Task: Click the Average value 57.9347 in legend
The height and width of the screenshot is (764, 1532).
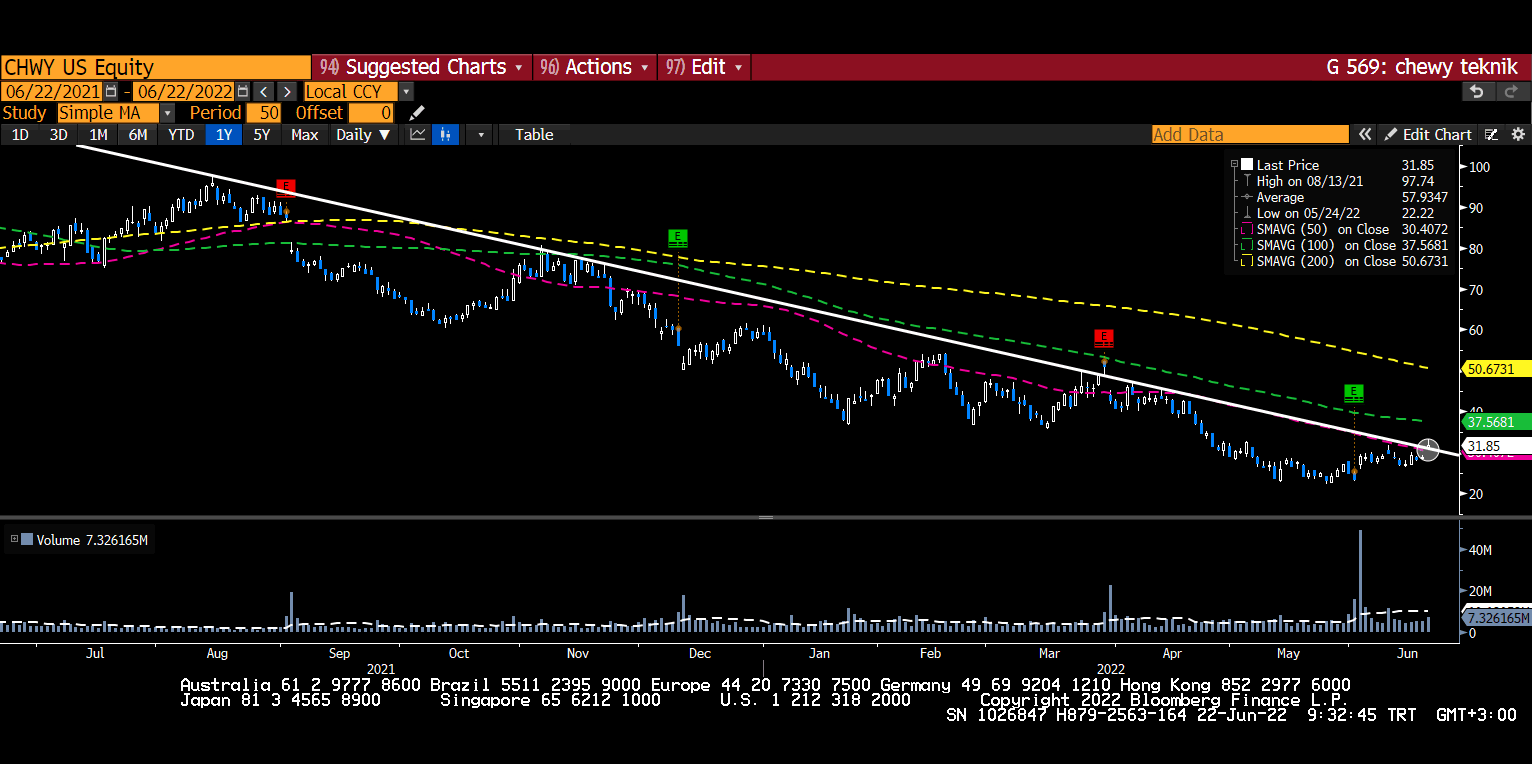Action: [x=1423, y=197]
